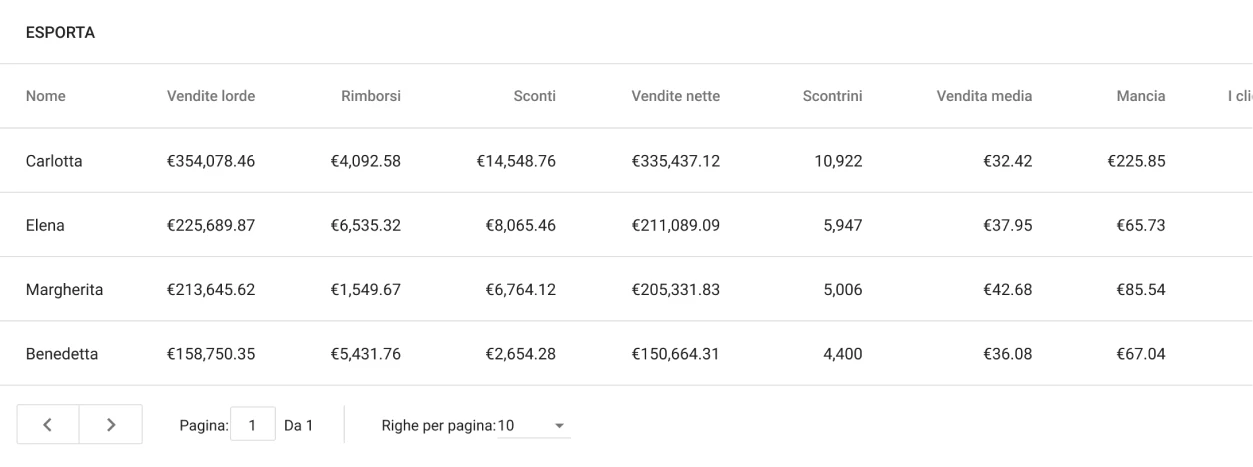Click dropdown arrow next to 10

[560, 426]
